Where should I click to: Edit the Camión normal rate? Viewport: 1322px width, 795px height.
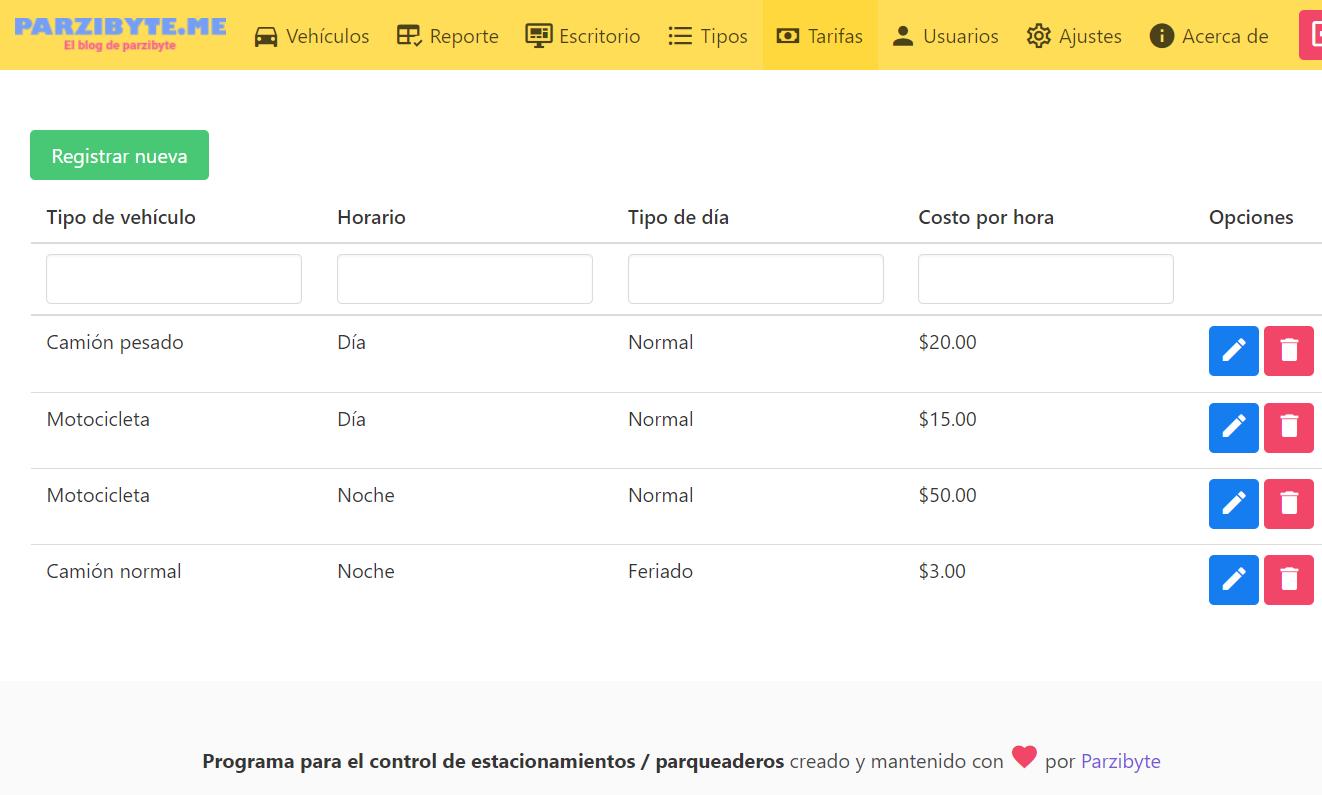(1233, 580)
